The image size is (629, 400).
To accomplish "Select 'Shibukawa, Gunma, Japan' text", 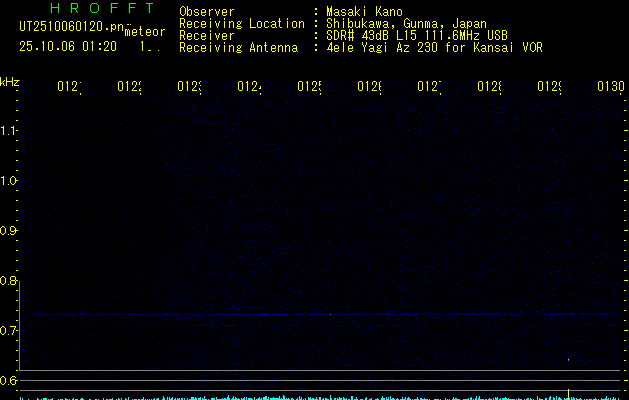I will pyautogui.click(x=406, y=24).
